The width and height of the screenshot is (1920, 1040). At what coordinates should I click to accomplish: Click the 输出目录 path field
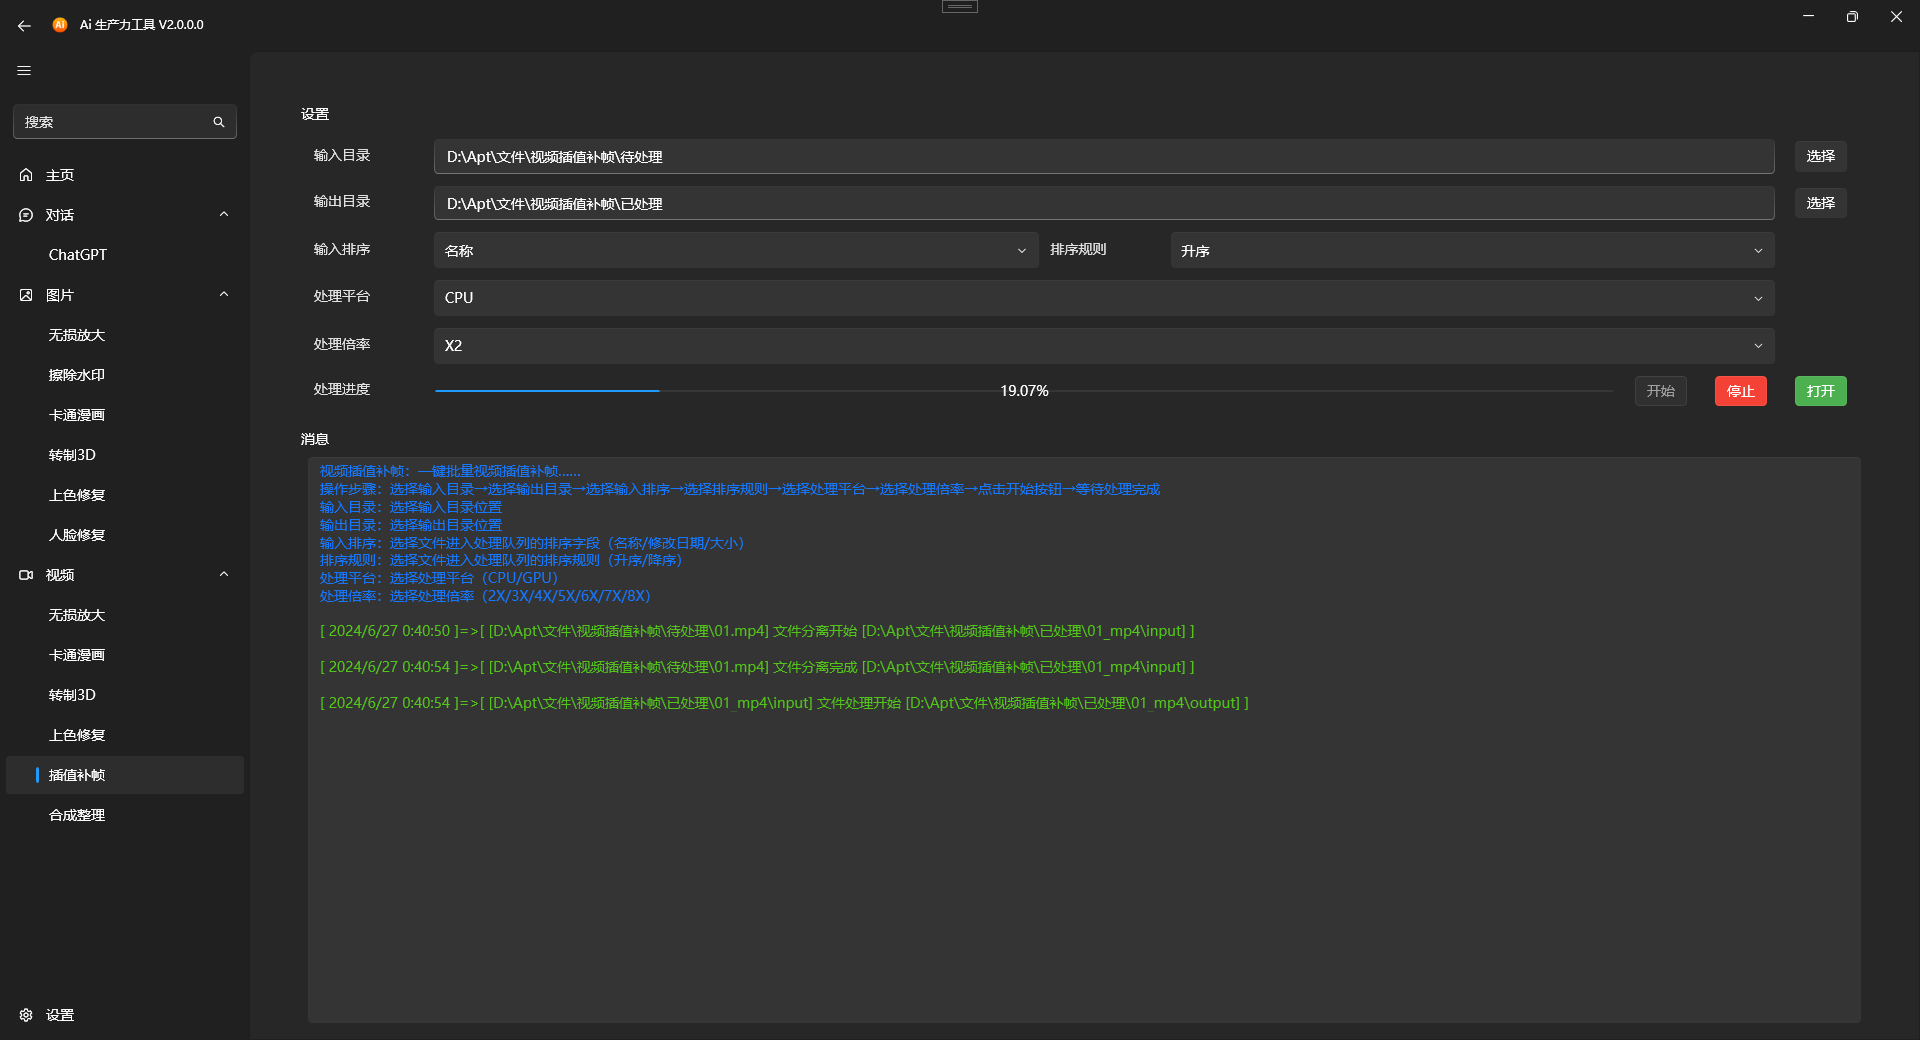(1104, 204)
